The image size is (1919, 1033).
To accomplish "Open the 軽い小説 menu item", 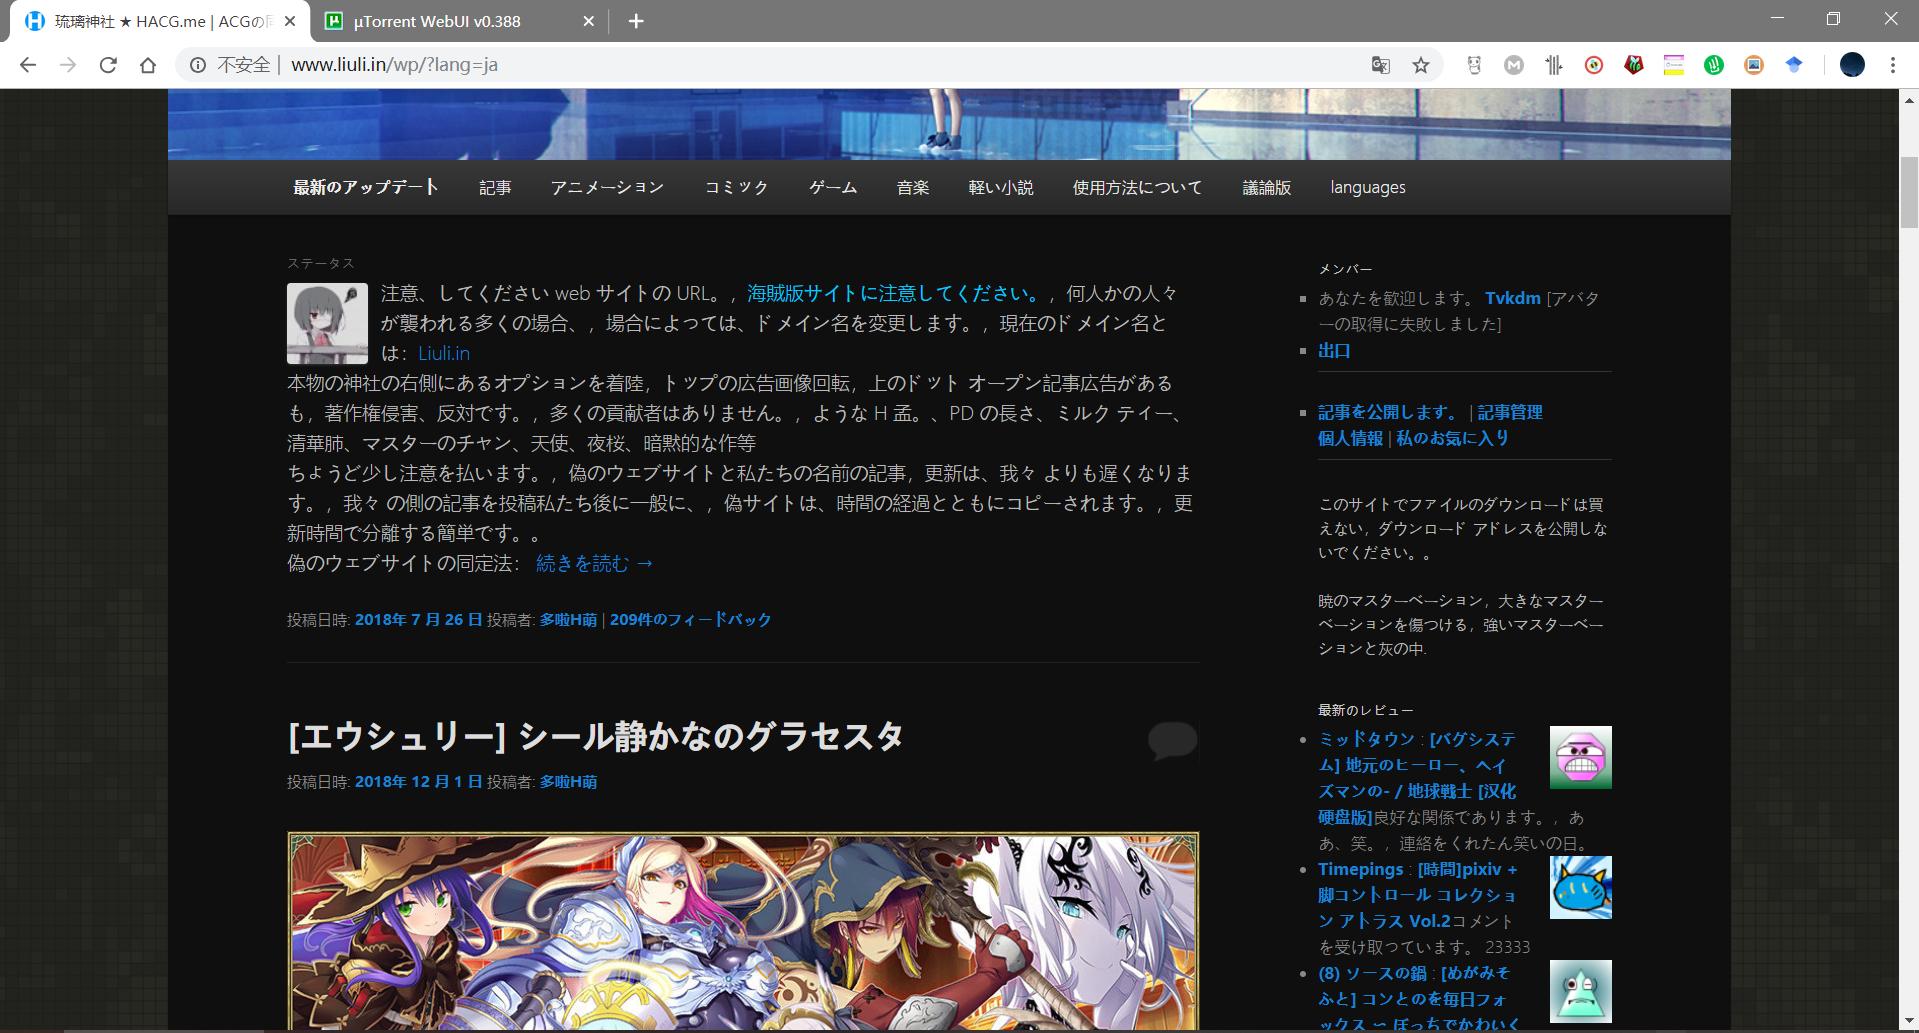I will pyautogui.click(x=1001, y=187).
